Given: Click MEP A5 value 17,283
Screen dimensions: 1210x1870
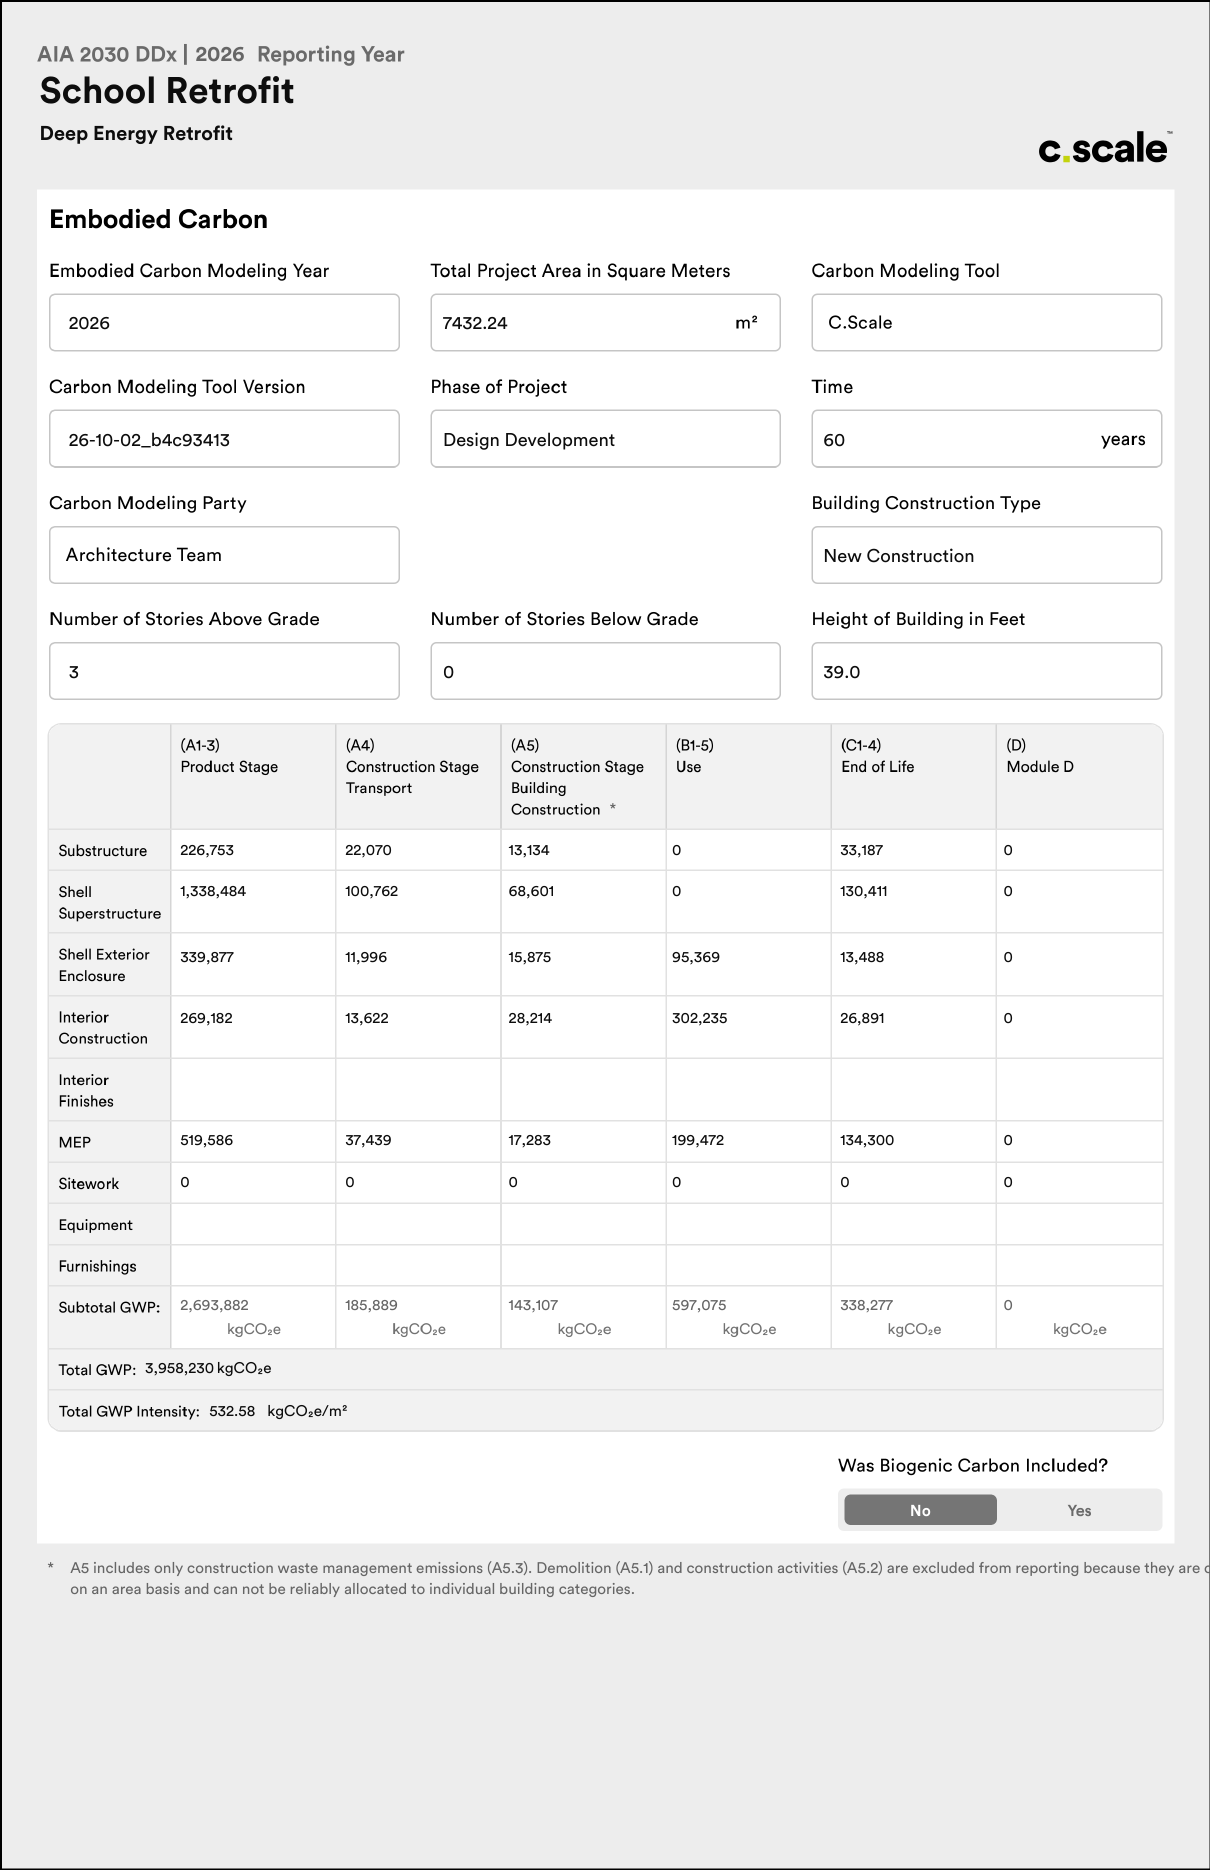Looking at the screenshot, I should point(529,1140).
